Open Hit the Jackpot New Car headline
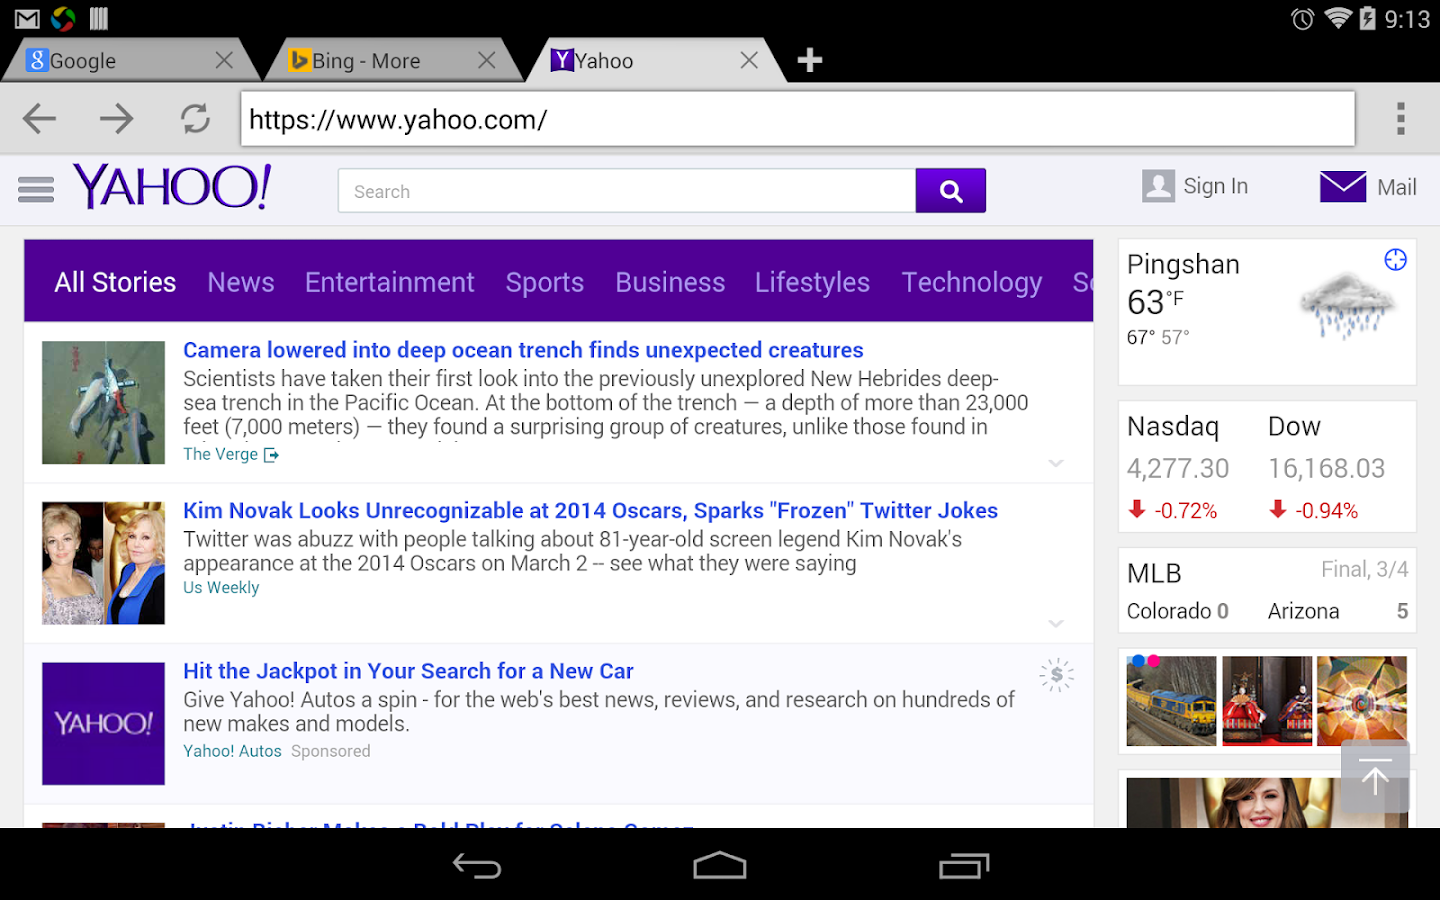The image size is (1440, 900). [x=408, y=671]
